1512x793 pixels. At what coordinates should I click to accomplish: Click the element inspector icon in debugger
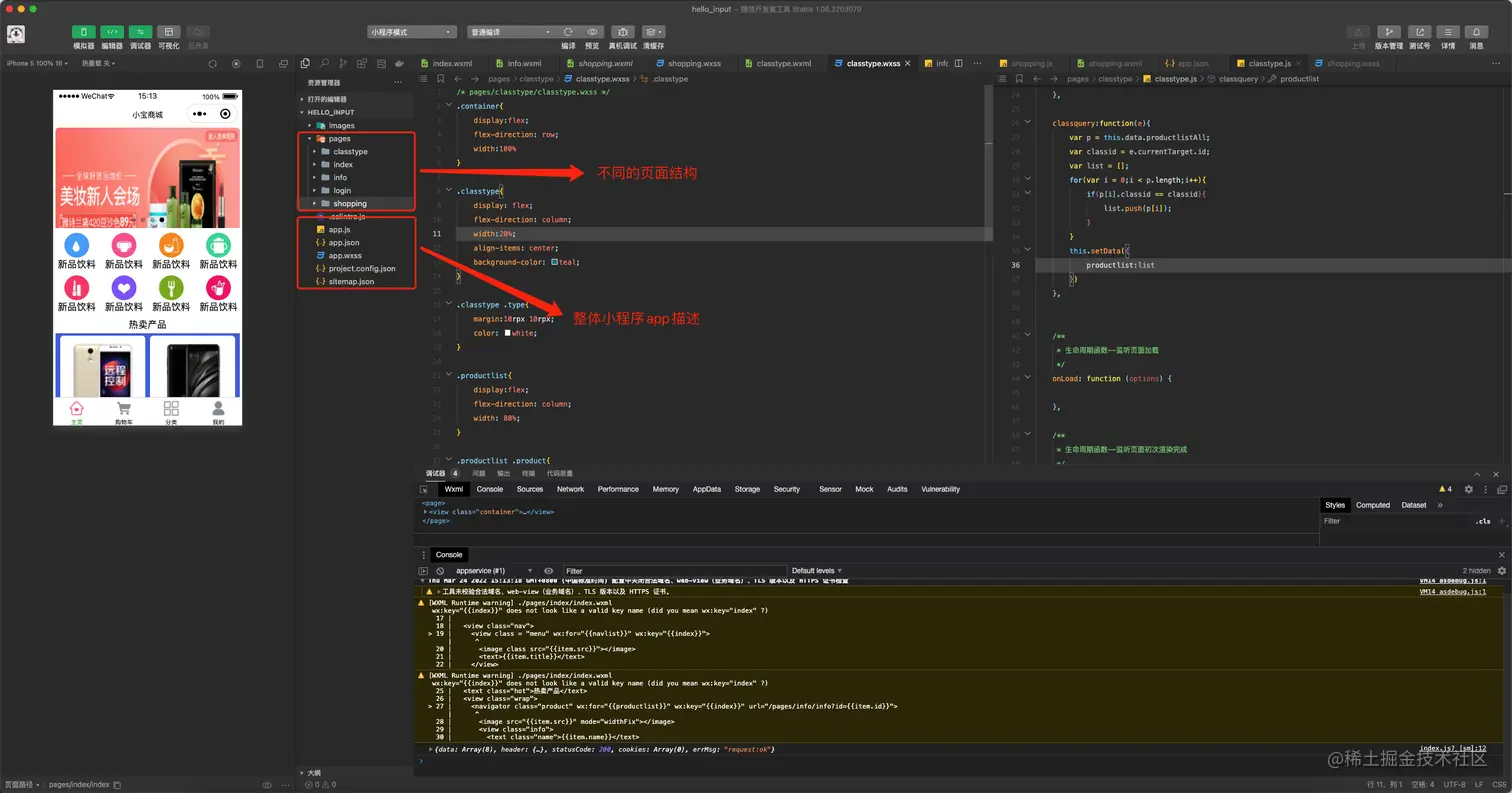[425, 489]
